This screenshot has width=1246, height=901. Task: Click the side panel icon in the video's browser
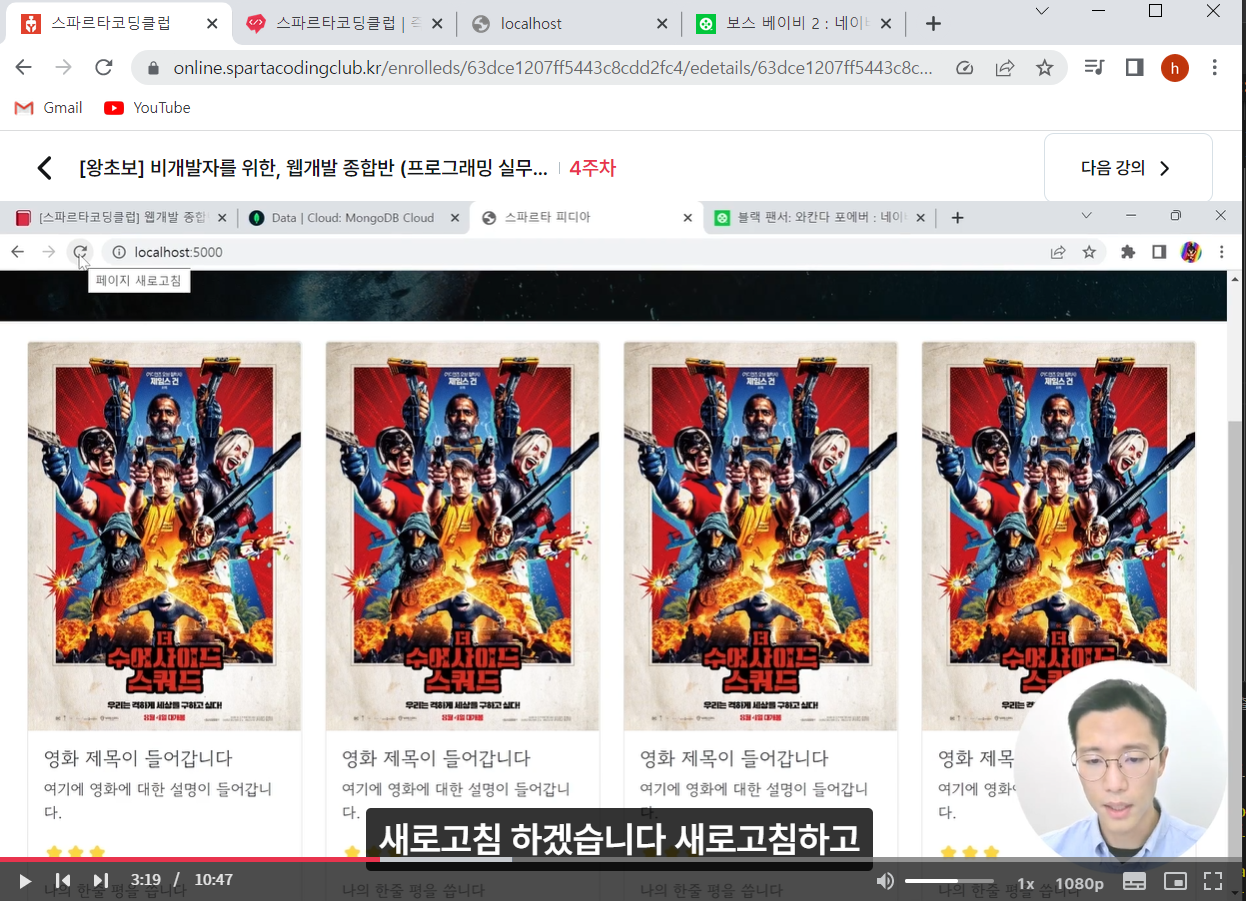pos(1159,252)
